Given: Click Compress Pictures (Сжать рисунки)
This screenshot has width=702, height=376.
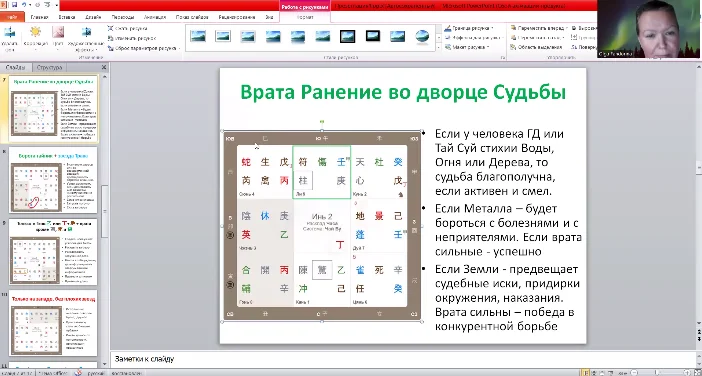Looking at the screenshot, I should [128, 28].
